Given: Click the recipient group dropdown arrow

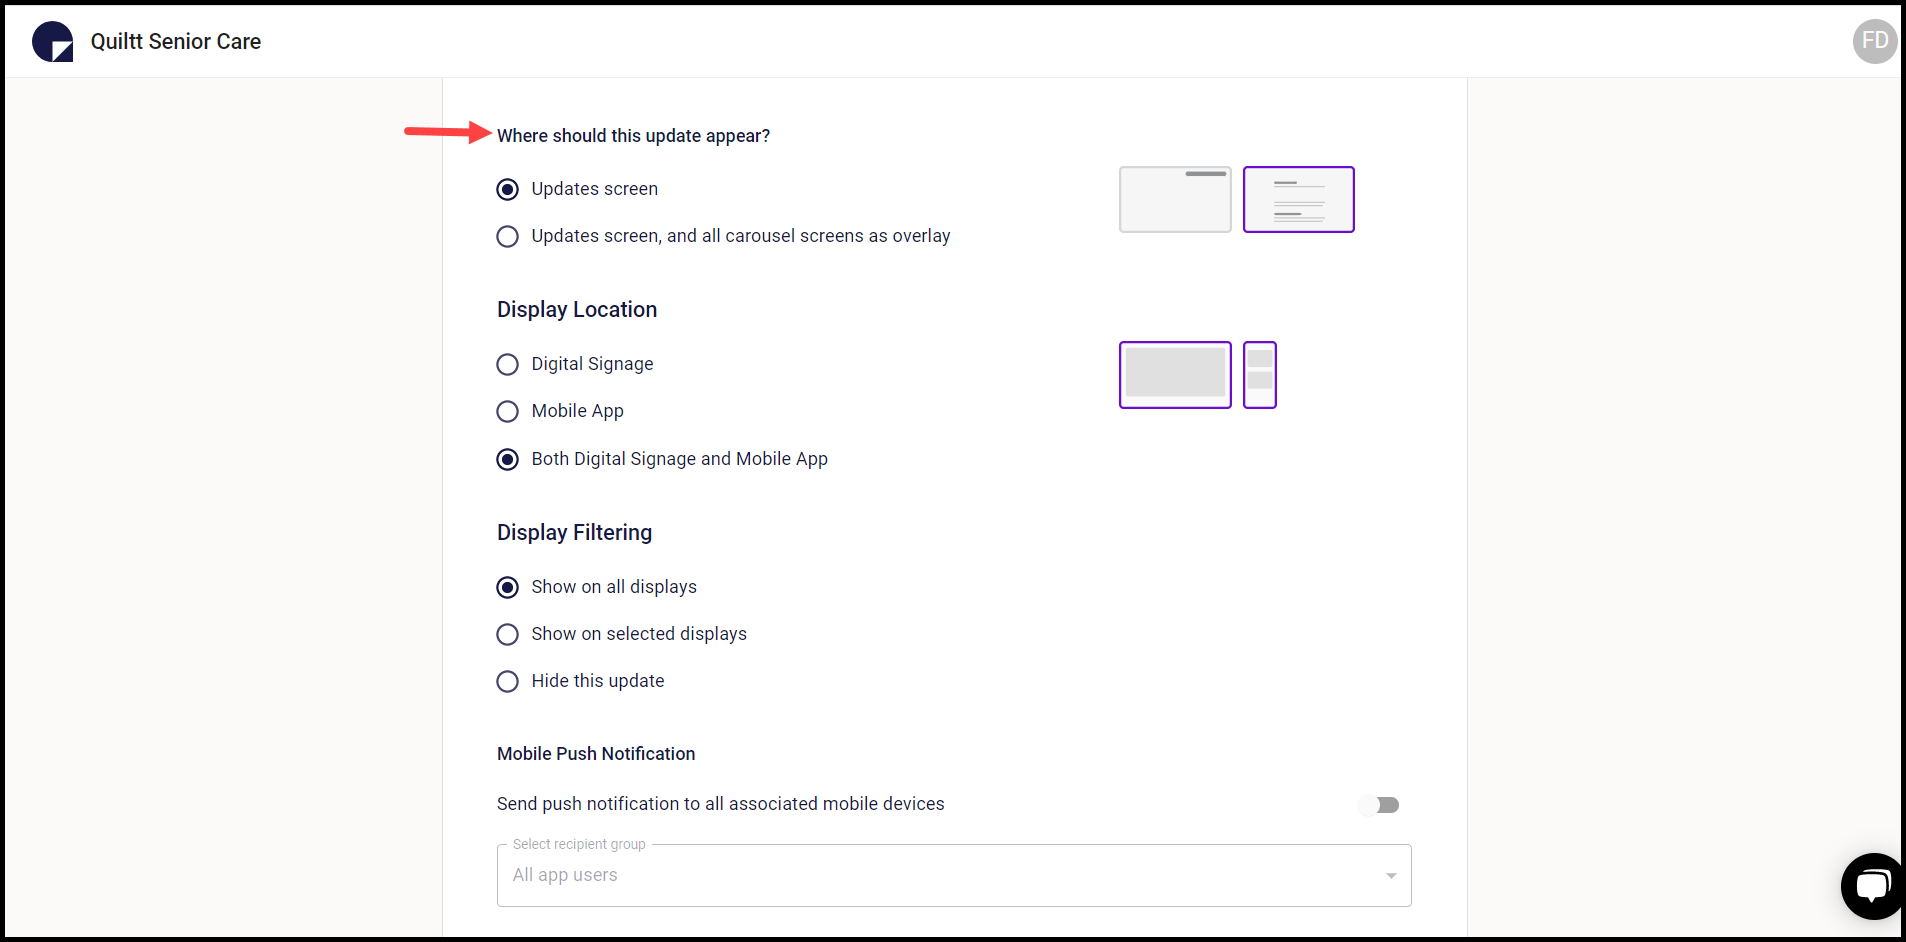Looking at the screenshot, I should point(1391,875).
